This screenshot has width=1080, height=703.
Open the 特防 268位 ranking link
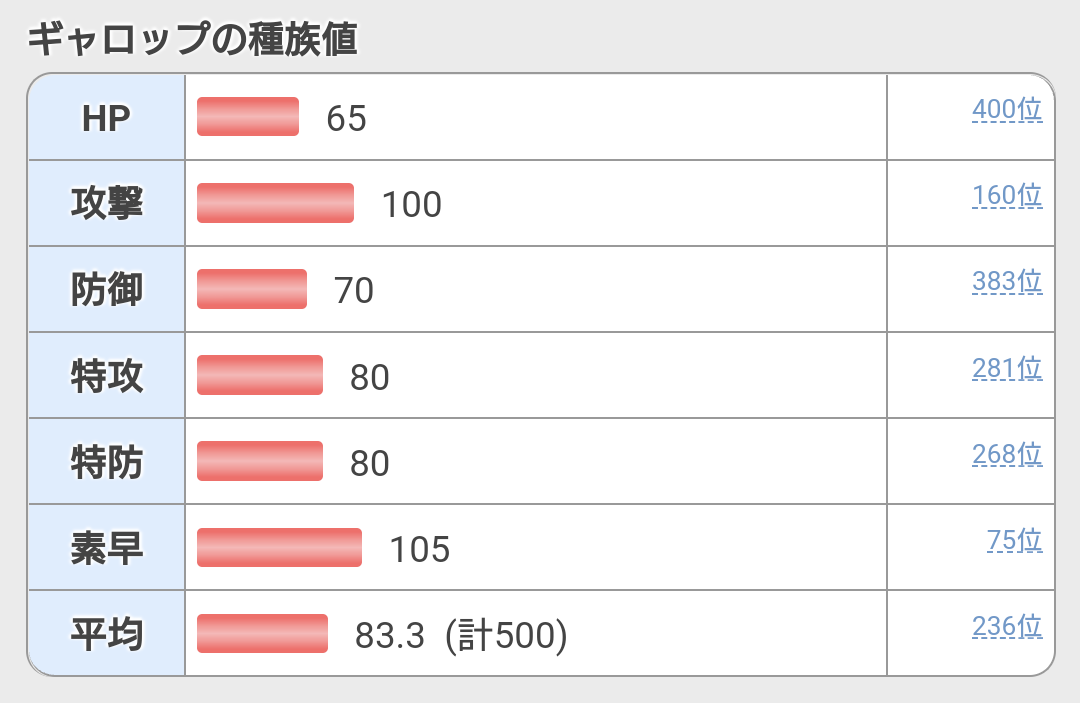tap(1007, 454)
